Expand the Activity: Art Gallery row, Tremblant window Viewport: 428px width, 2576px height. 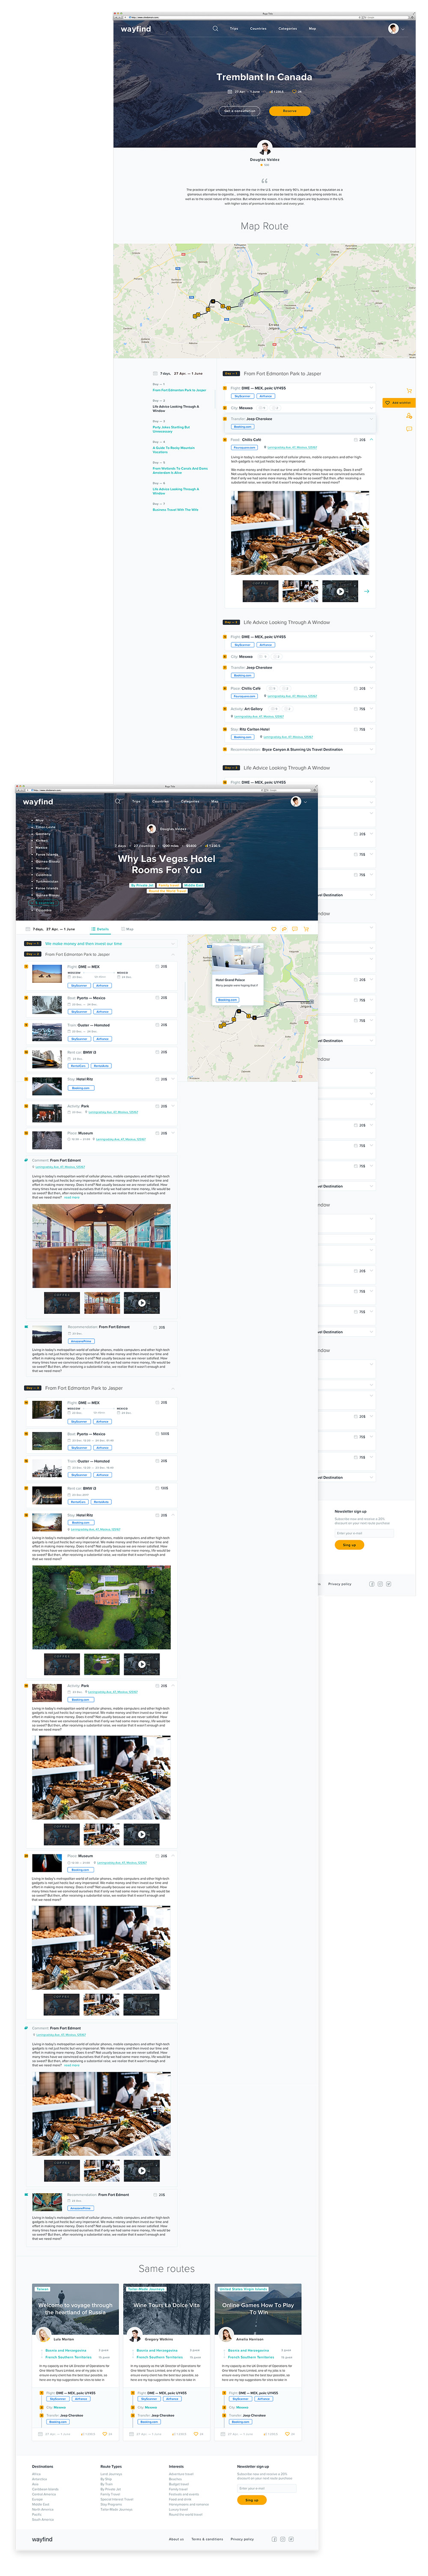tap(372, 709)
